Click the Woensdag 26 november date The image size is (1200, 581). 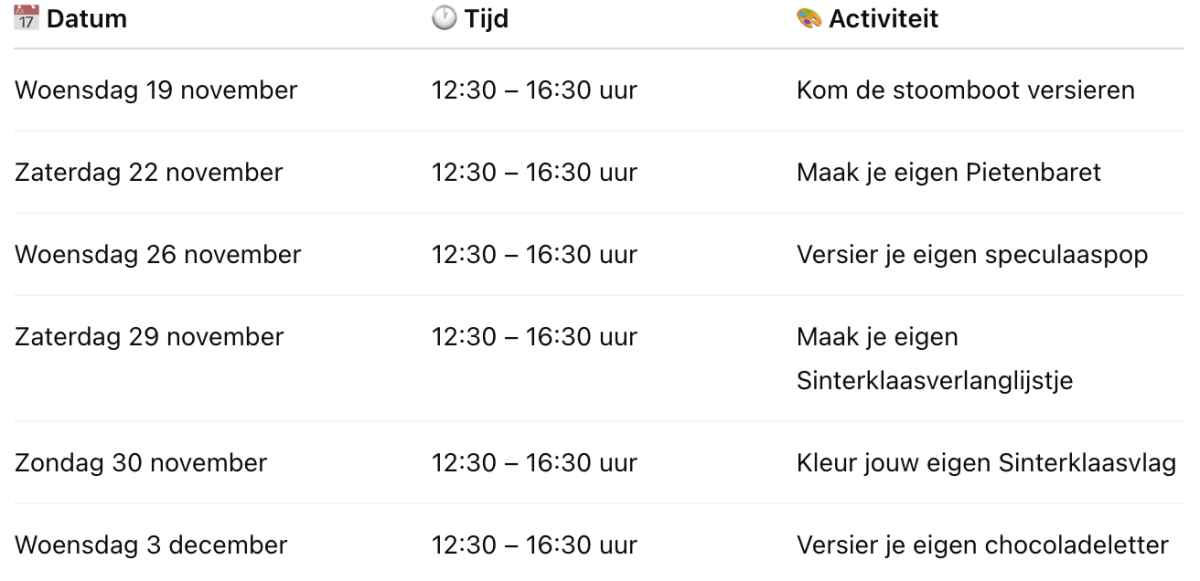click(x=157, y=254)
